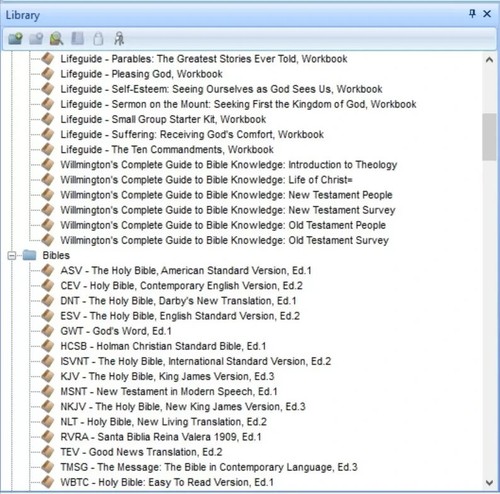The image size is (500, 494).
Task: Click the grayed-out remove folder toolbar icon
Action: tap(36, 39)
